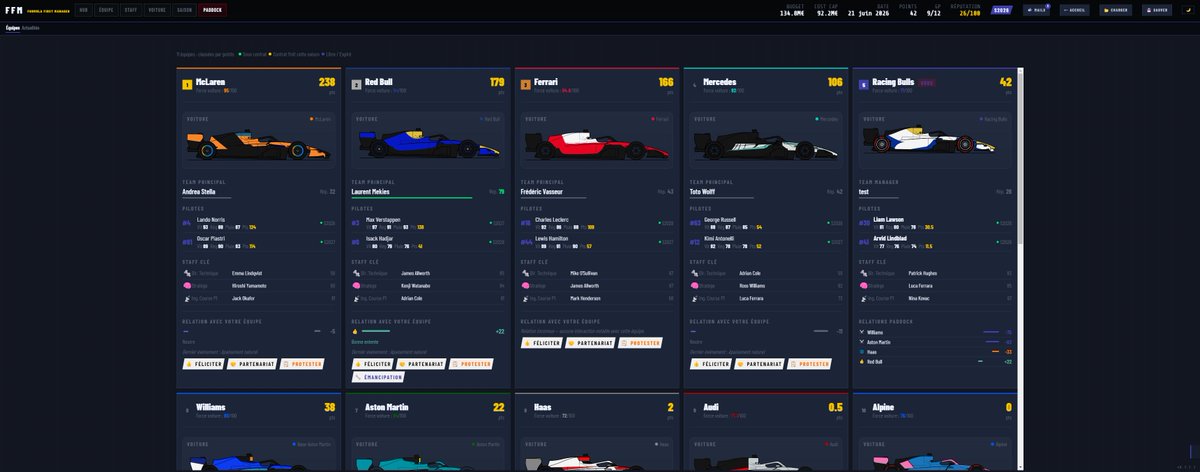The height and width of the screenshot is (472, 1200).
Task: Click FÉLICITER button on McLaren card
Action: 202,364
